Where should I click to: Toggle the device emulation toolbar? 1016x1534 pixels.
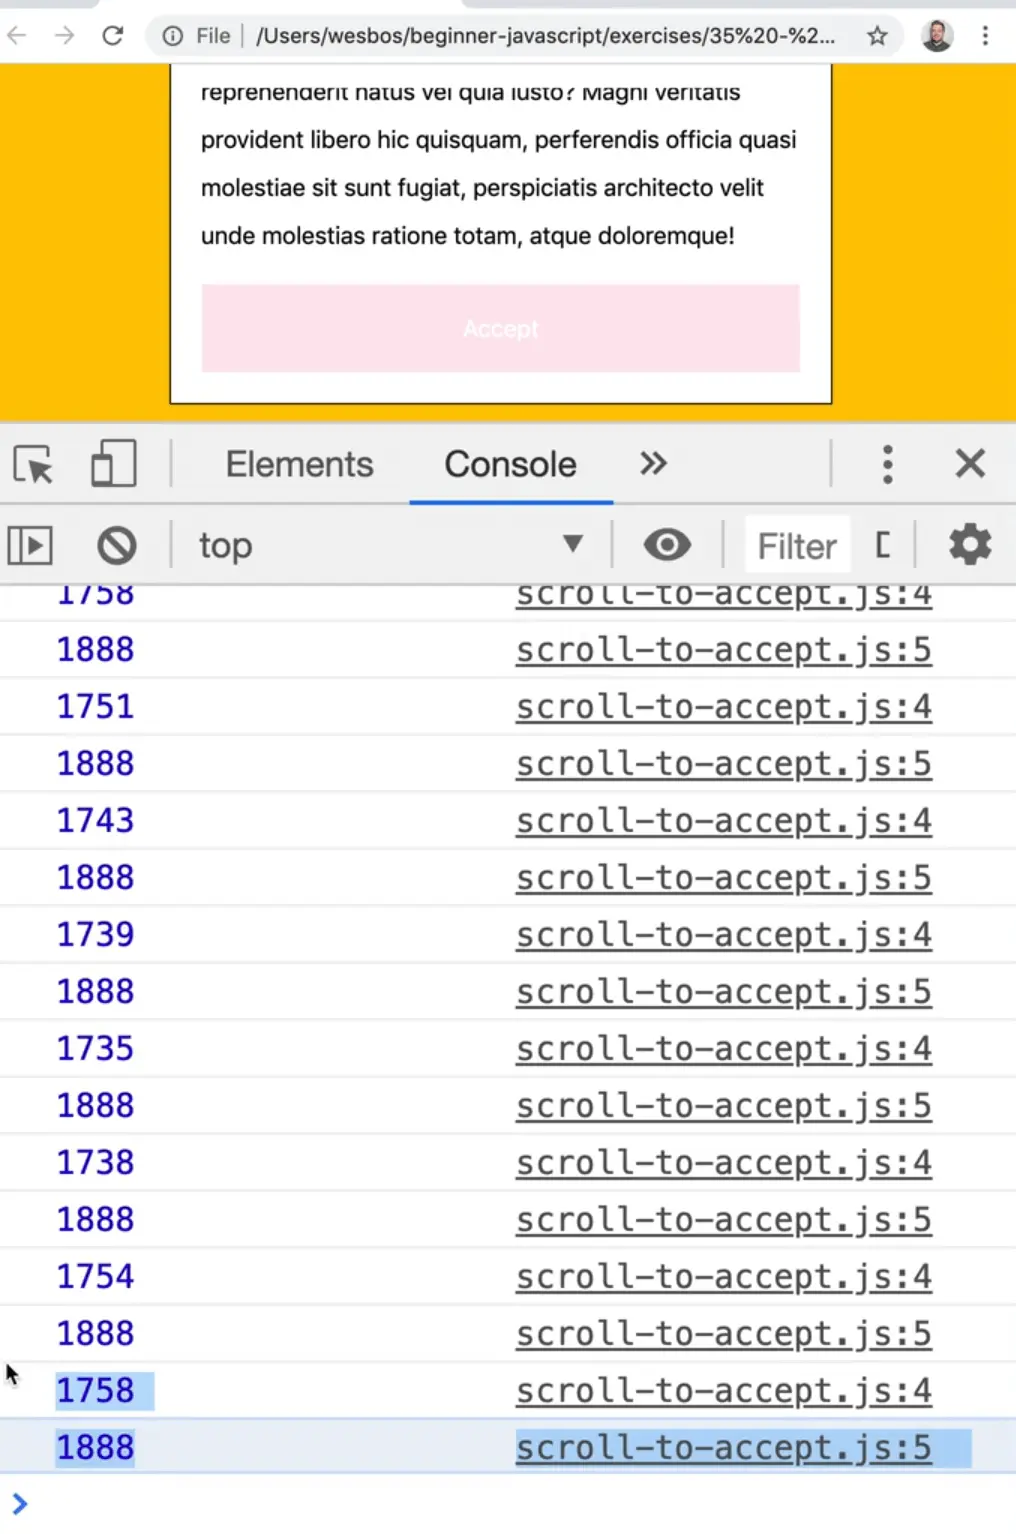[112, 463]
